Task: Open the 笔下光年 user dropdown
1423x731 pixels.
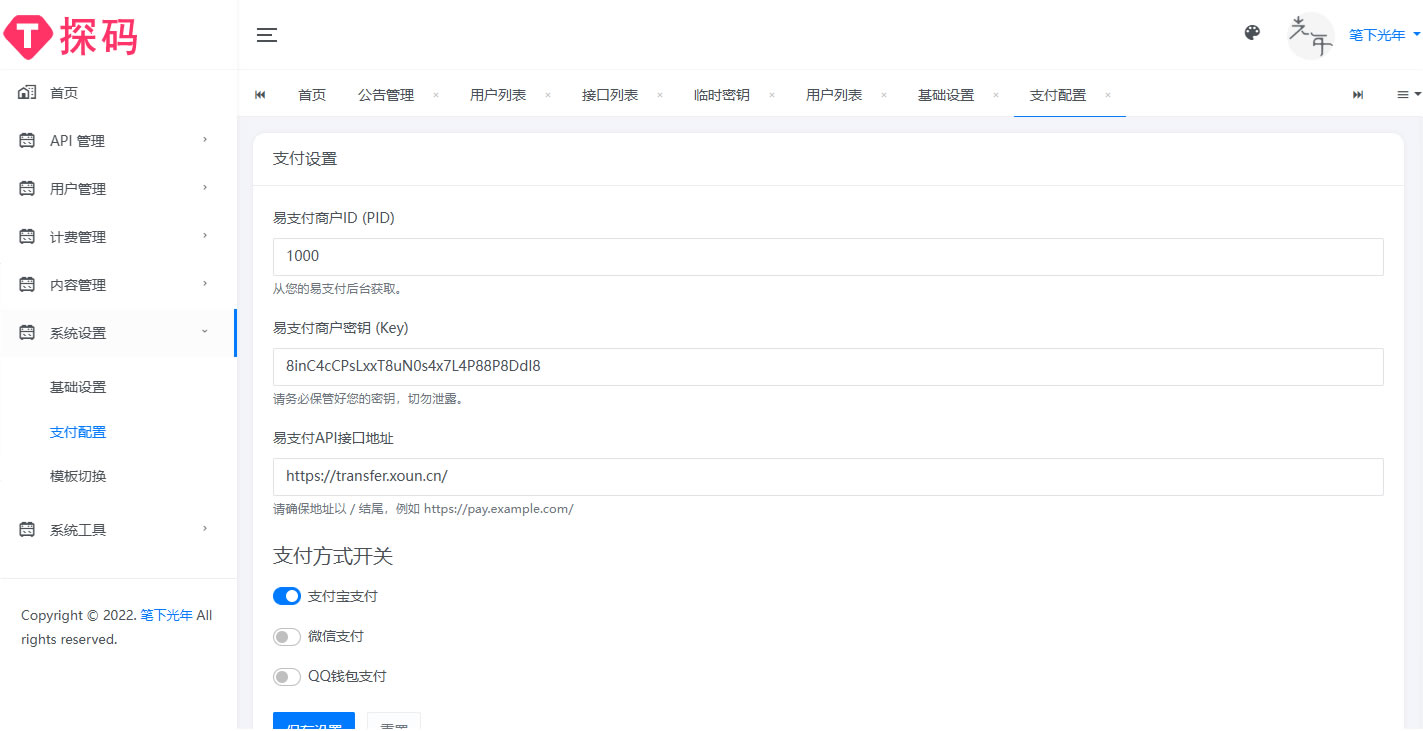Action: tap(1384, 35)
